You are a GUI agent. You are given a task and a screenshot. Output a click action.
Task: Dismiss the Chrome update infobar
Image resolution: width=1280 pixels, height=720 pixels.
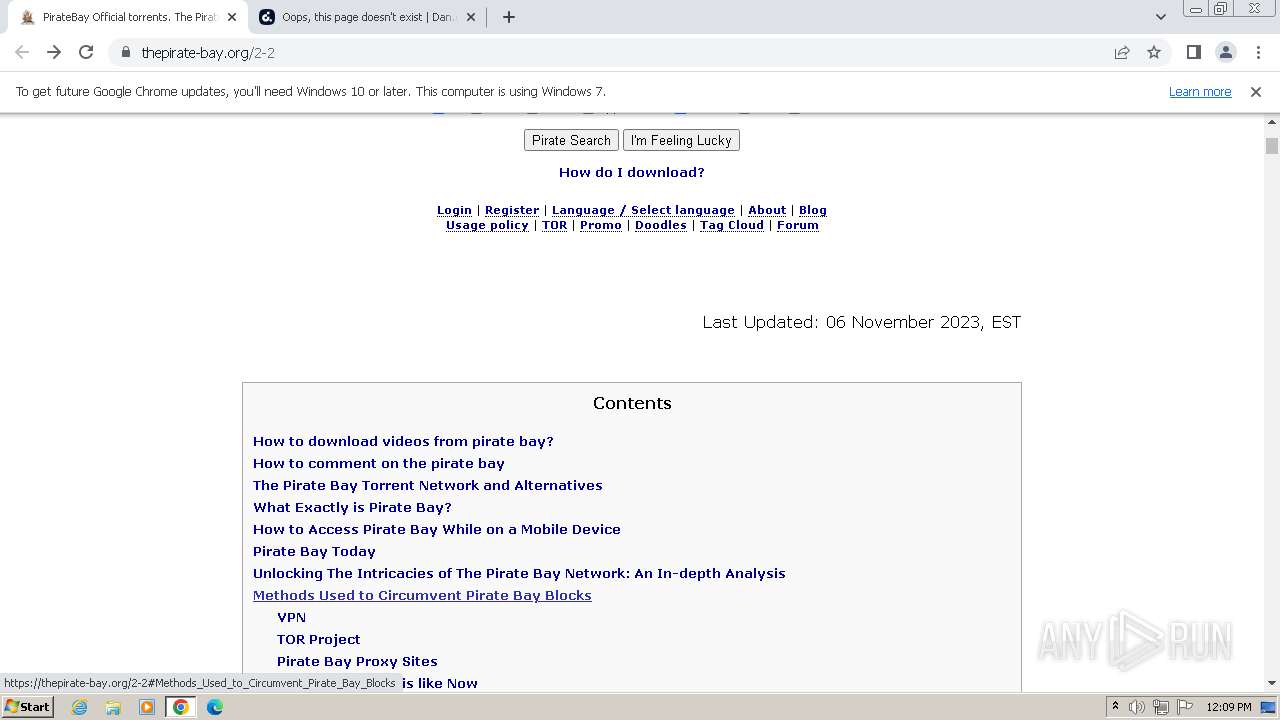pyautogui.click(x=1256, y=91)
